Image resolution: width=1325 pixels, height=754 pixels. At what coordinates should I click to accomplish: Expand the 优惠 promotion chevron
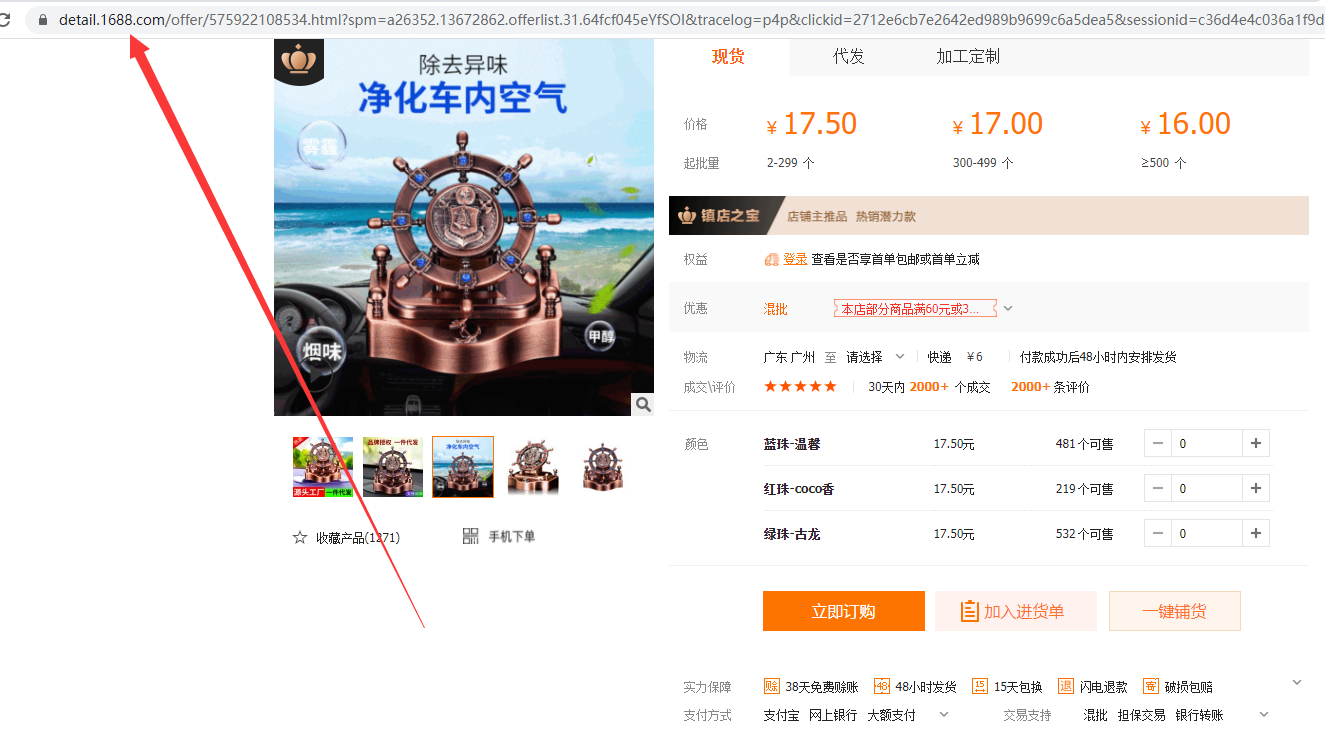(x=1008, y=308)
